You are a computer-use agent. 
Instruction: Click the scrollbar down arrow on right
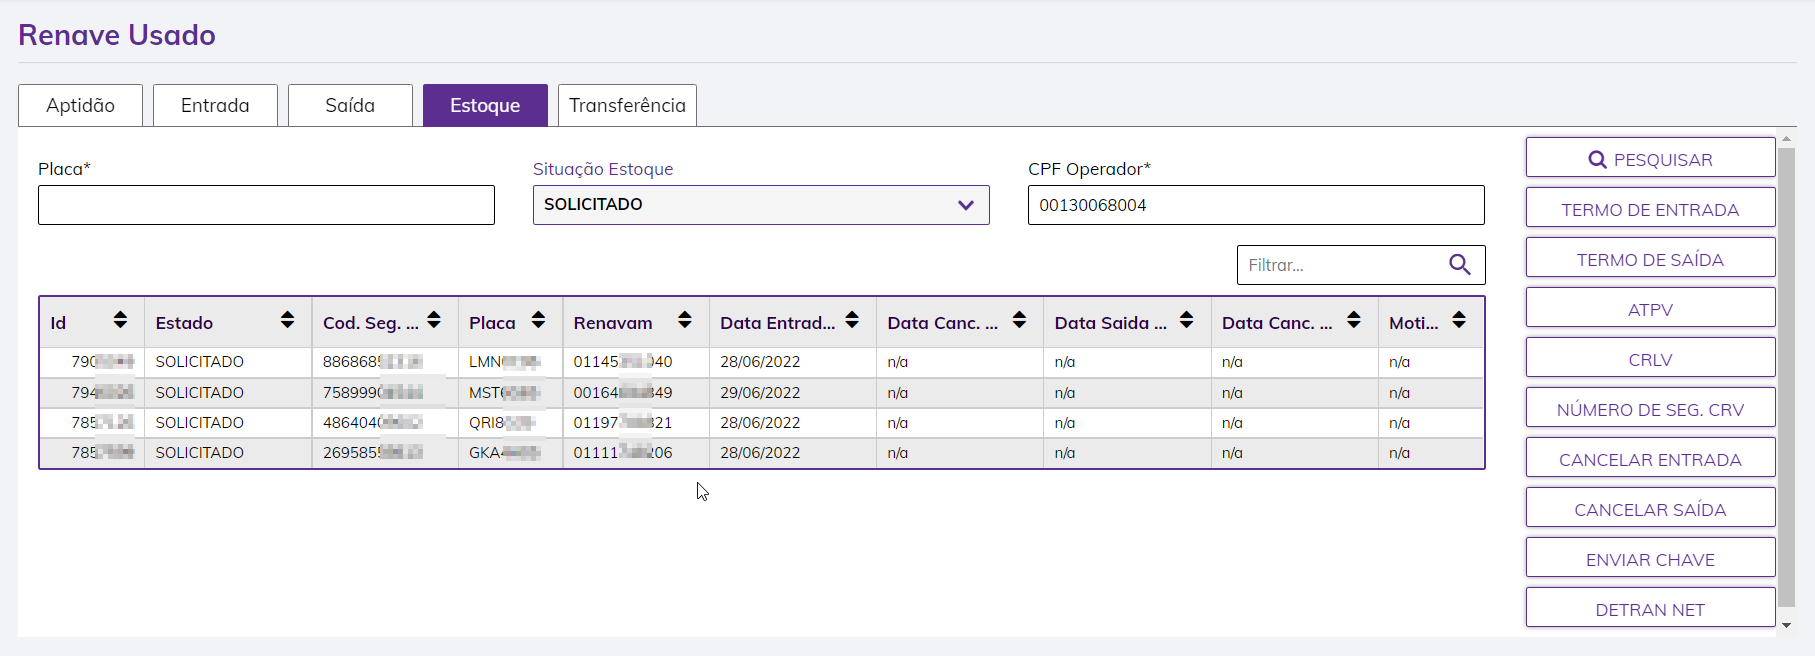coord(1786,625)
